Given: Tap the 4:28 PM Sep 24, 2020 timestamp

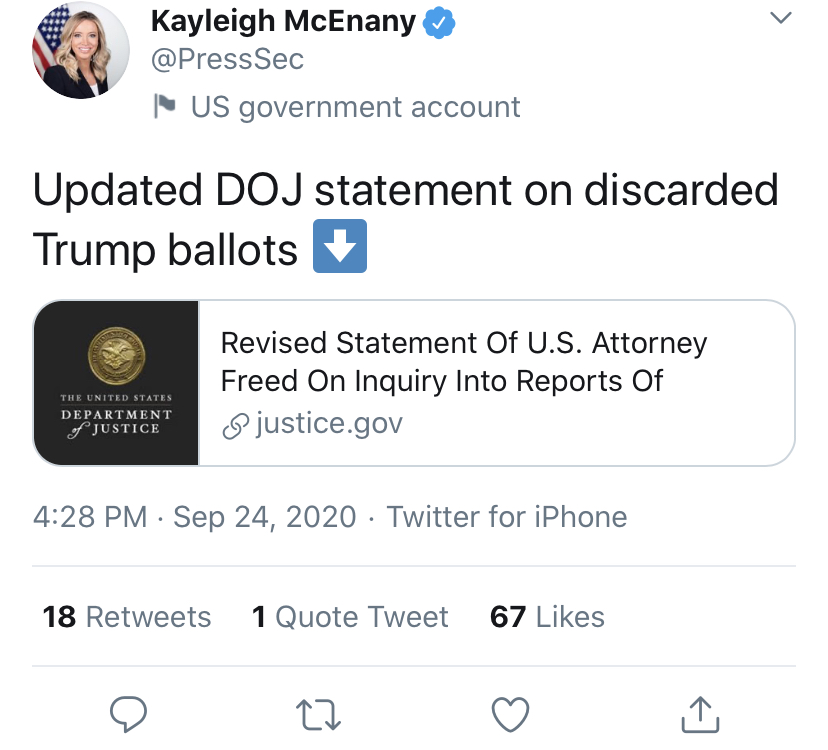Looking at the screenshot, I should coord(194,517).
